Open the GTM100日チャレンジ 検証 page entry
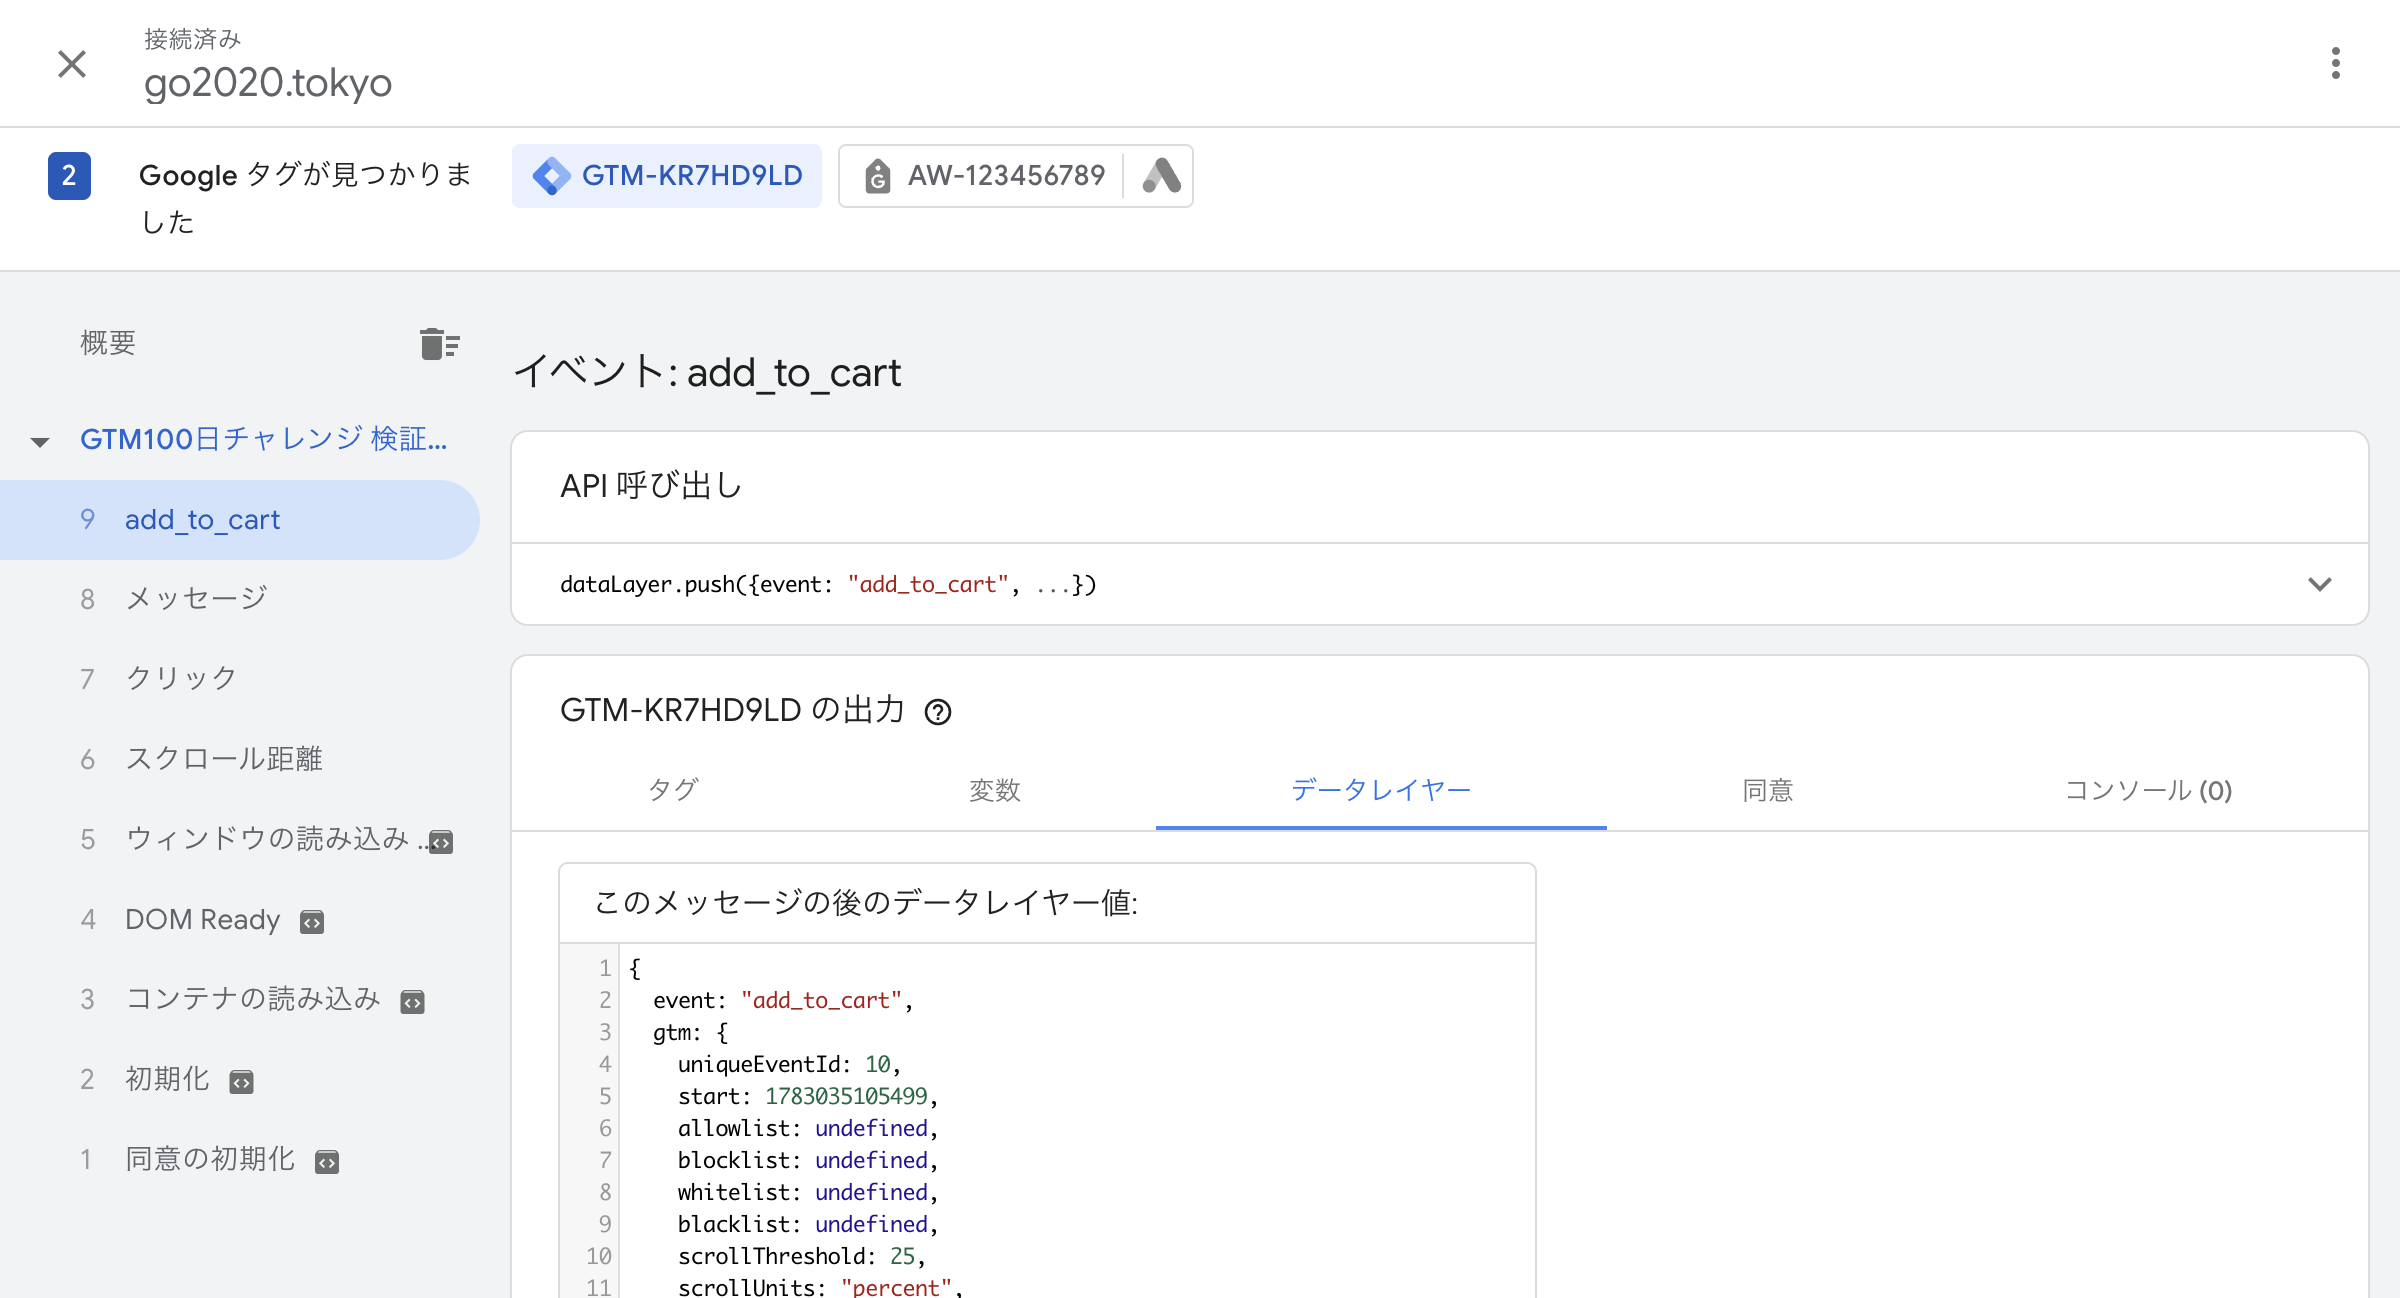Image resolution: width=2400 pixels, height=1298 pixels. coord(263,439)
